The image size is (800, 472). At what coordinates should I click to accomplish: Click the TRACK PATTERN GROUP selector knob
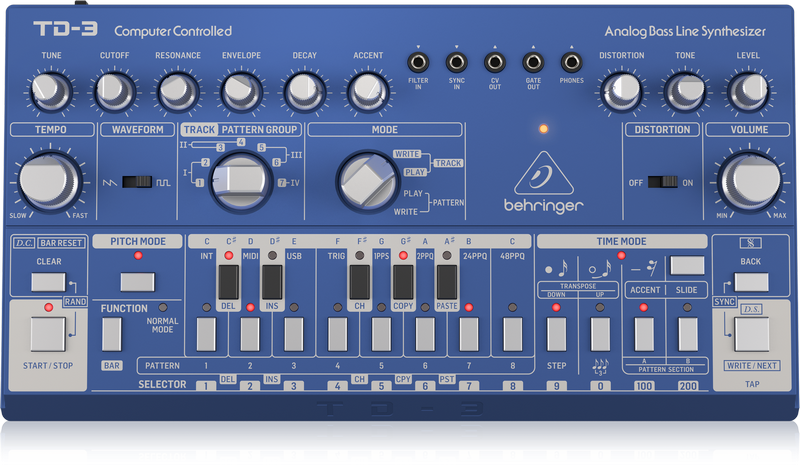(x=239, y=179)
